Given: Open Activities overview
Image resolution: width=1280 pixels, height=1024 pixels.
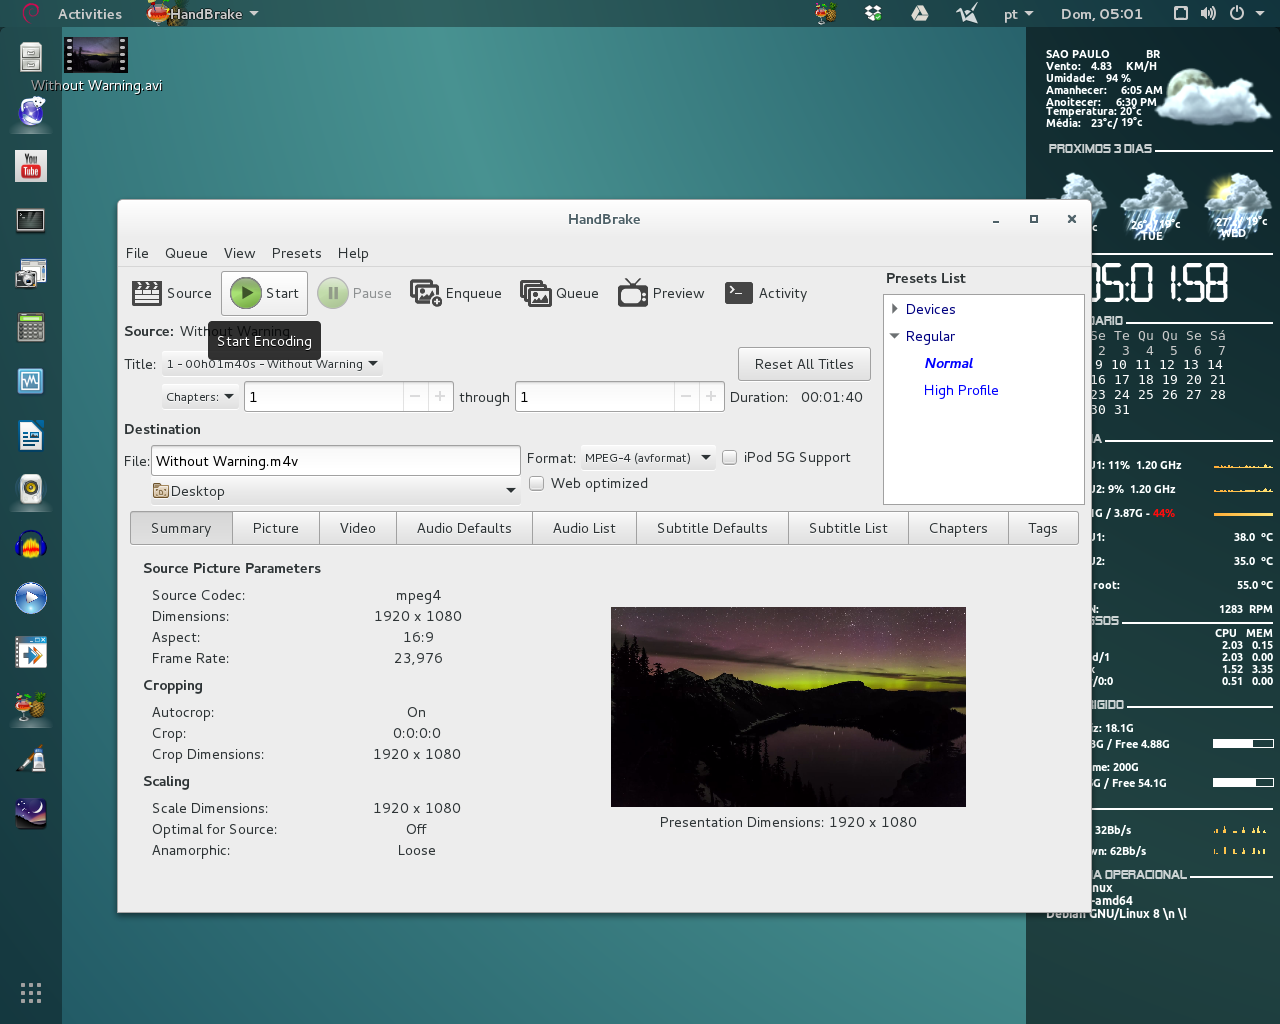Looking at the screenshot, I should pyautogui.click(x=90, y=13).
